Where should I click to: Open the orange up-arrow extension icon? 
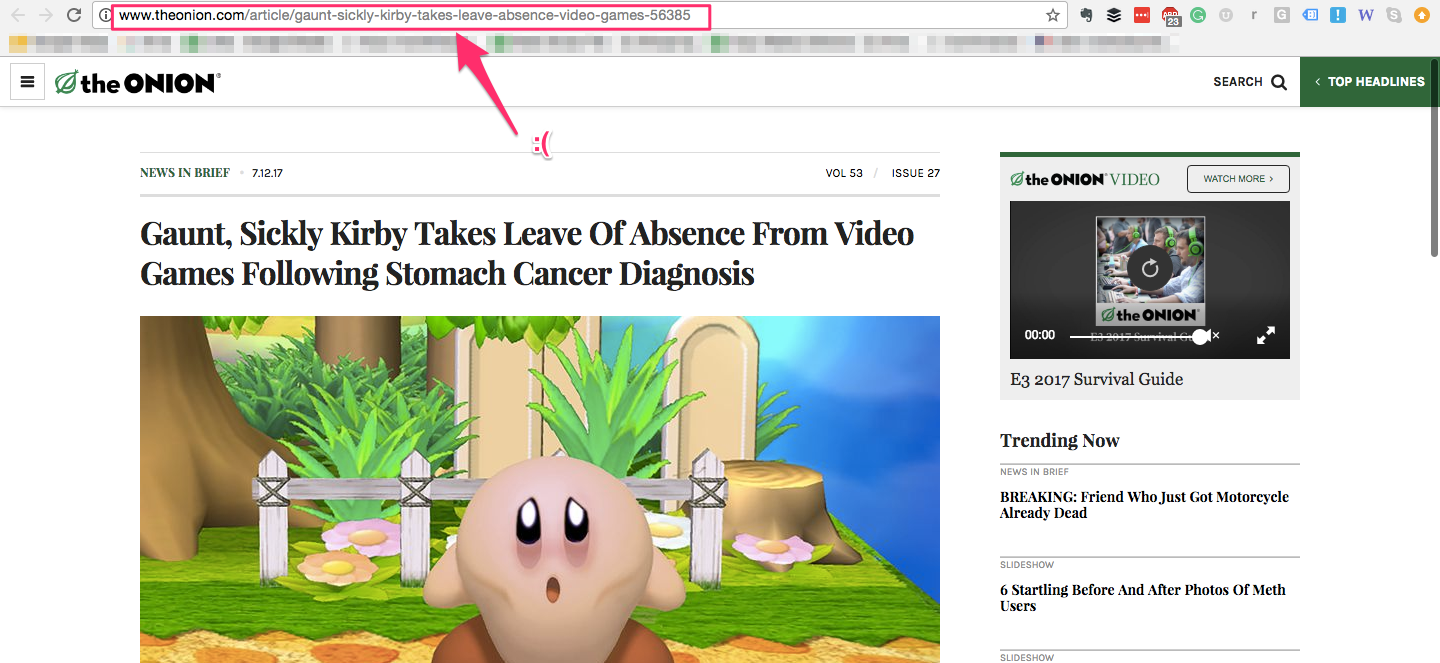(x=1421, y=15)
